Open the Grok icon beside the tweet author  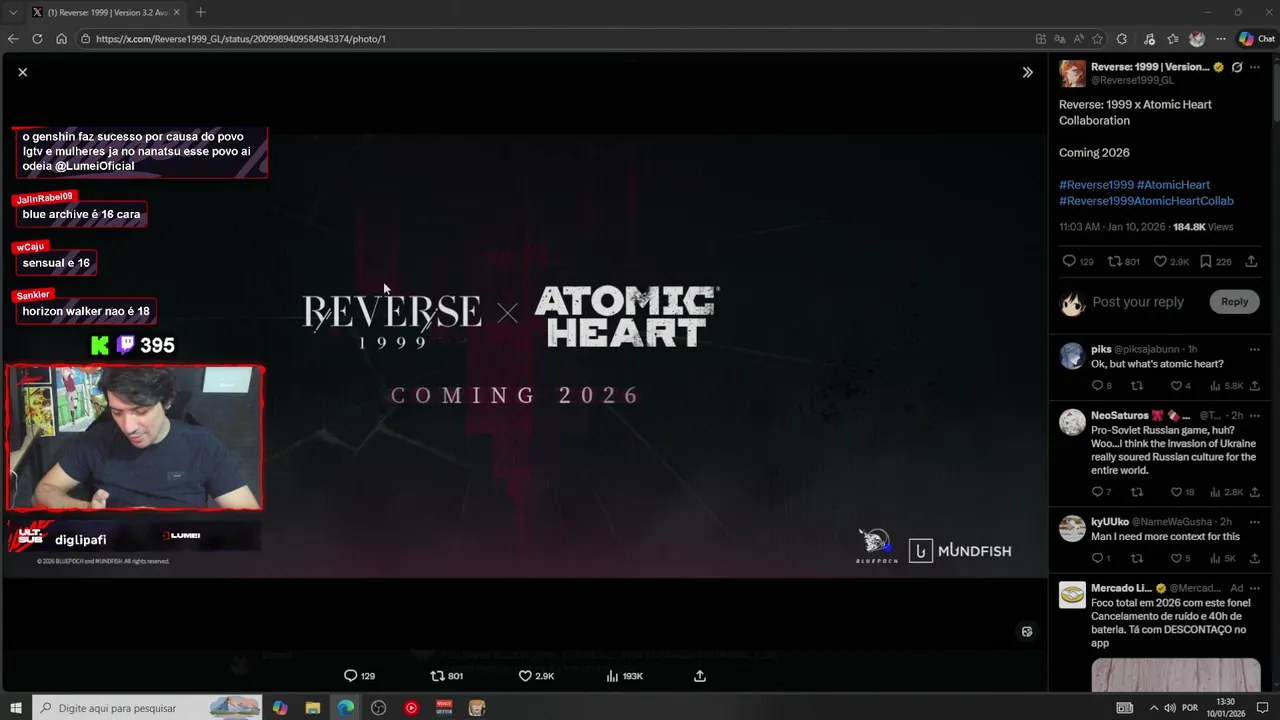coord(1237,67)
